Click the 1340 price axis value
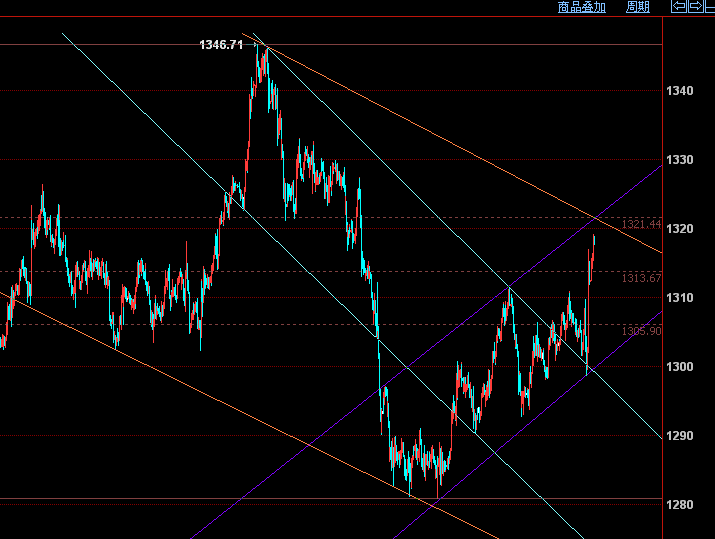The width and height of the screenshot is (715, 539). (679, 91)
